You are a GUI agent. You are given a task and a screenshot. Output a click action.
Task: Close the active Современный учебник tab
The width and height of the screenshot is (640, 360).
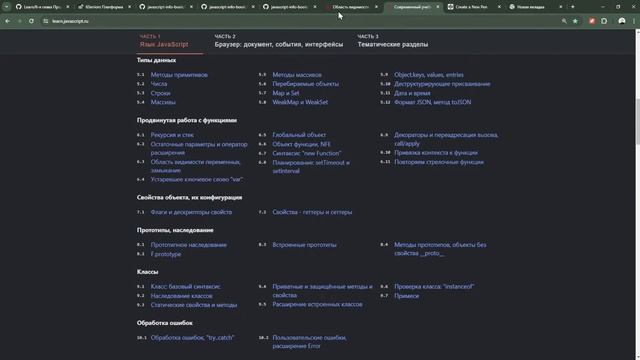pos(438,7)
